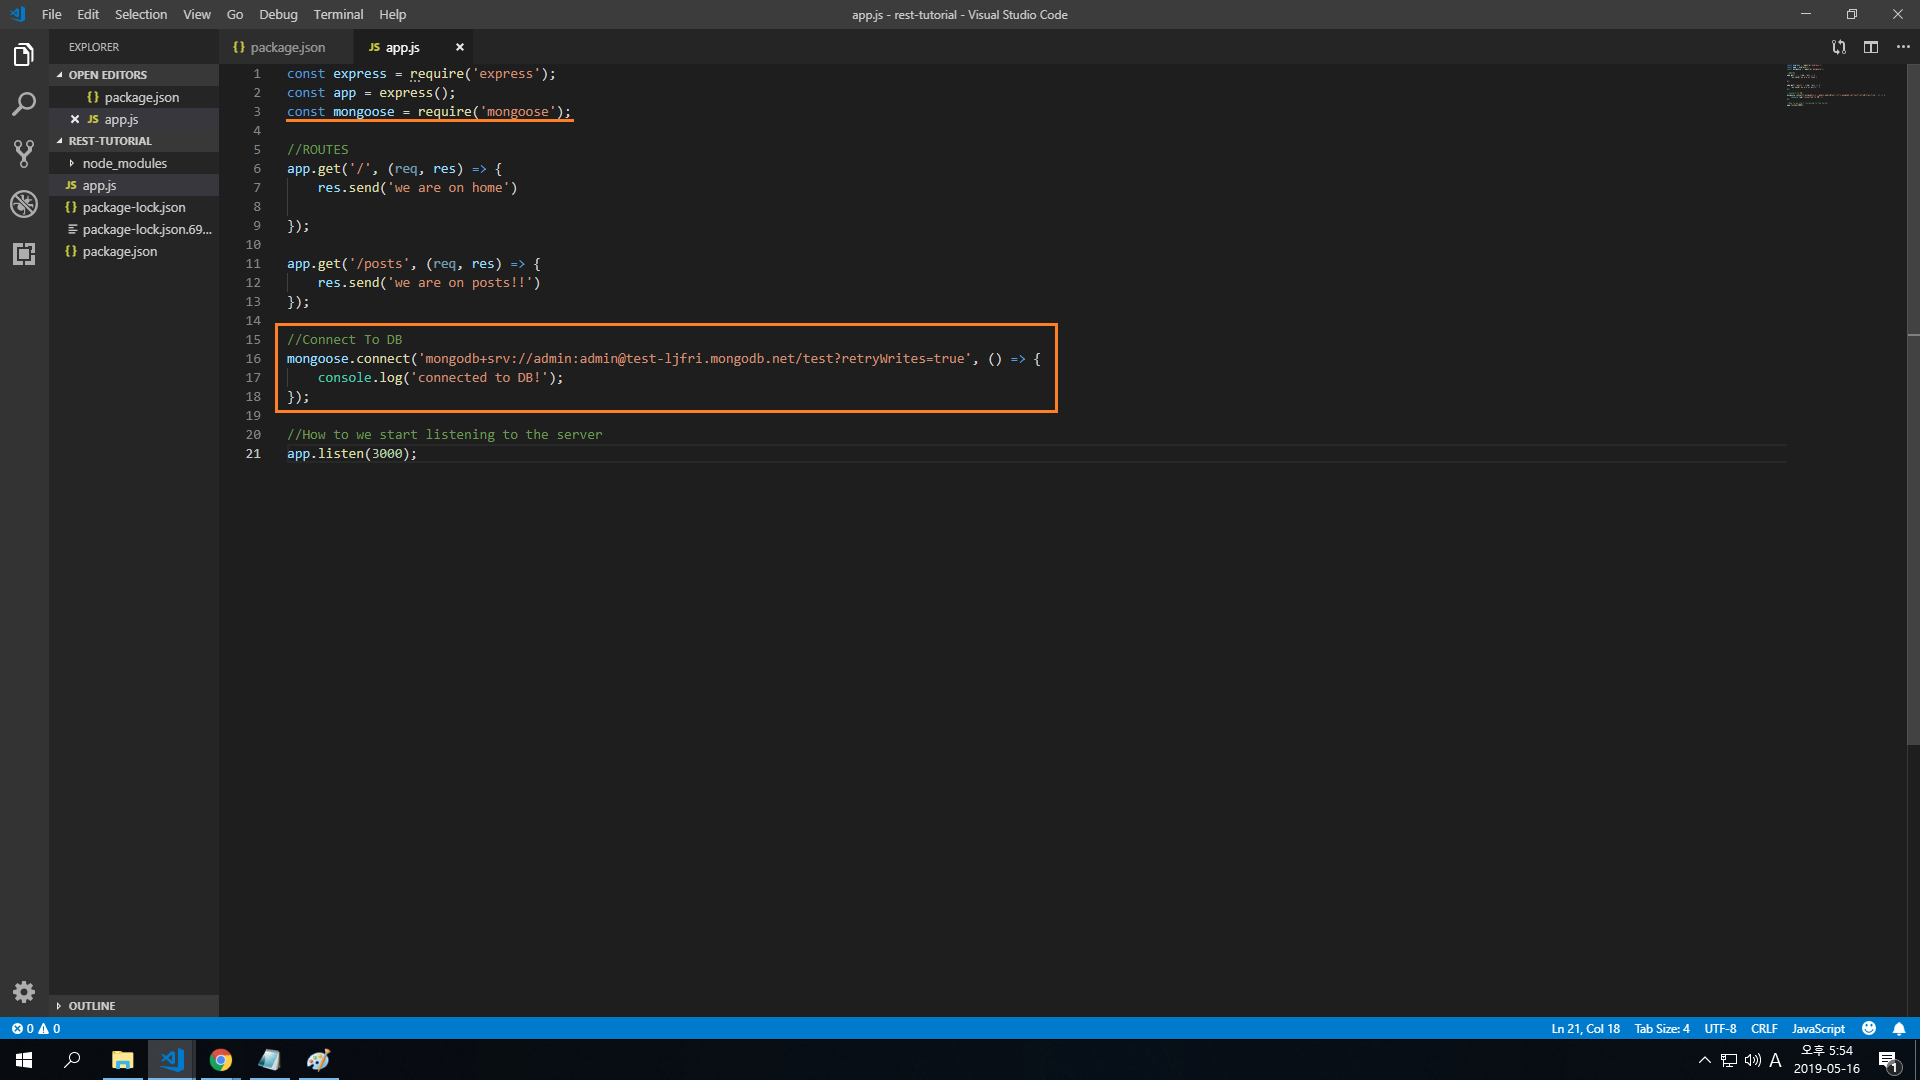Open the Debug menu
1920x1080 pixels.
point(278,14)
